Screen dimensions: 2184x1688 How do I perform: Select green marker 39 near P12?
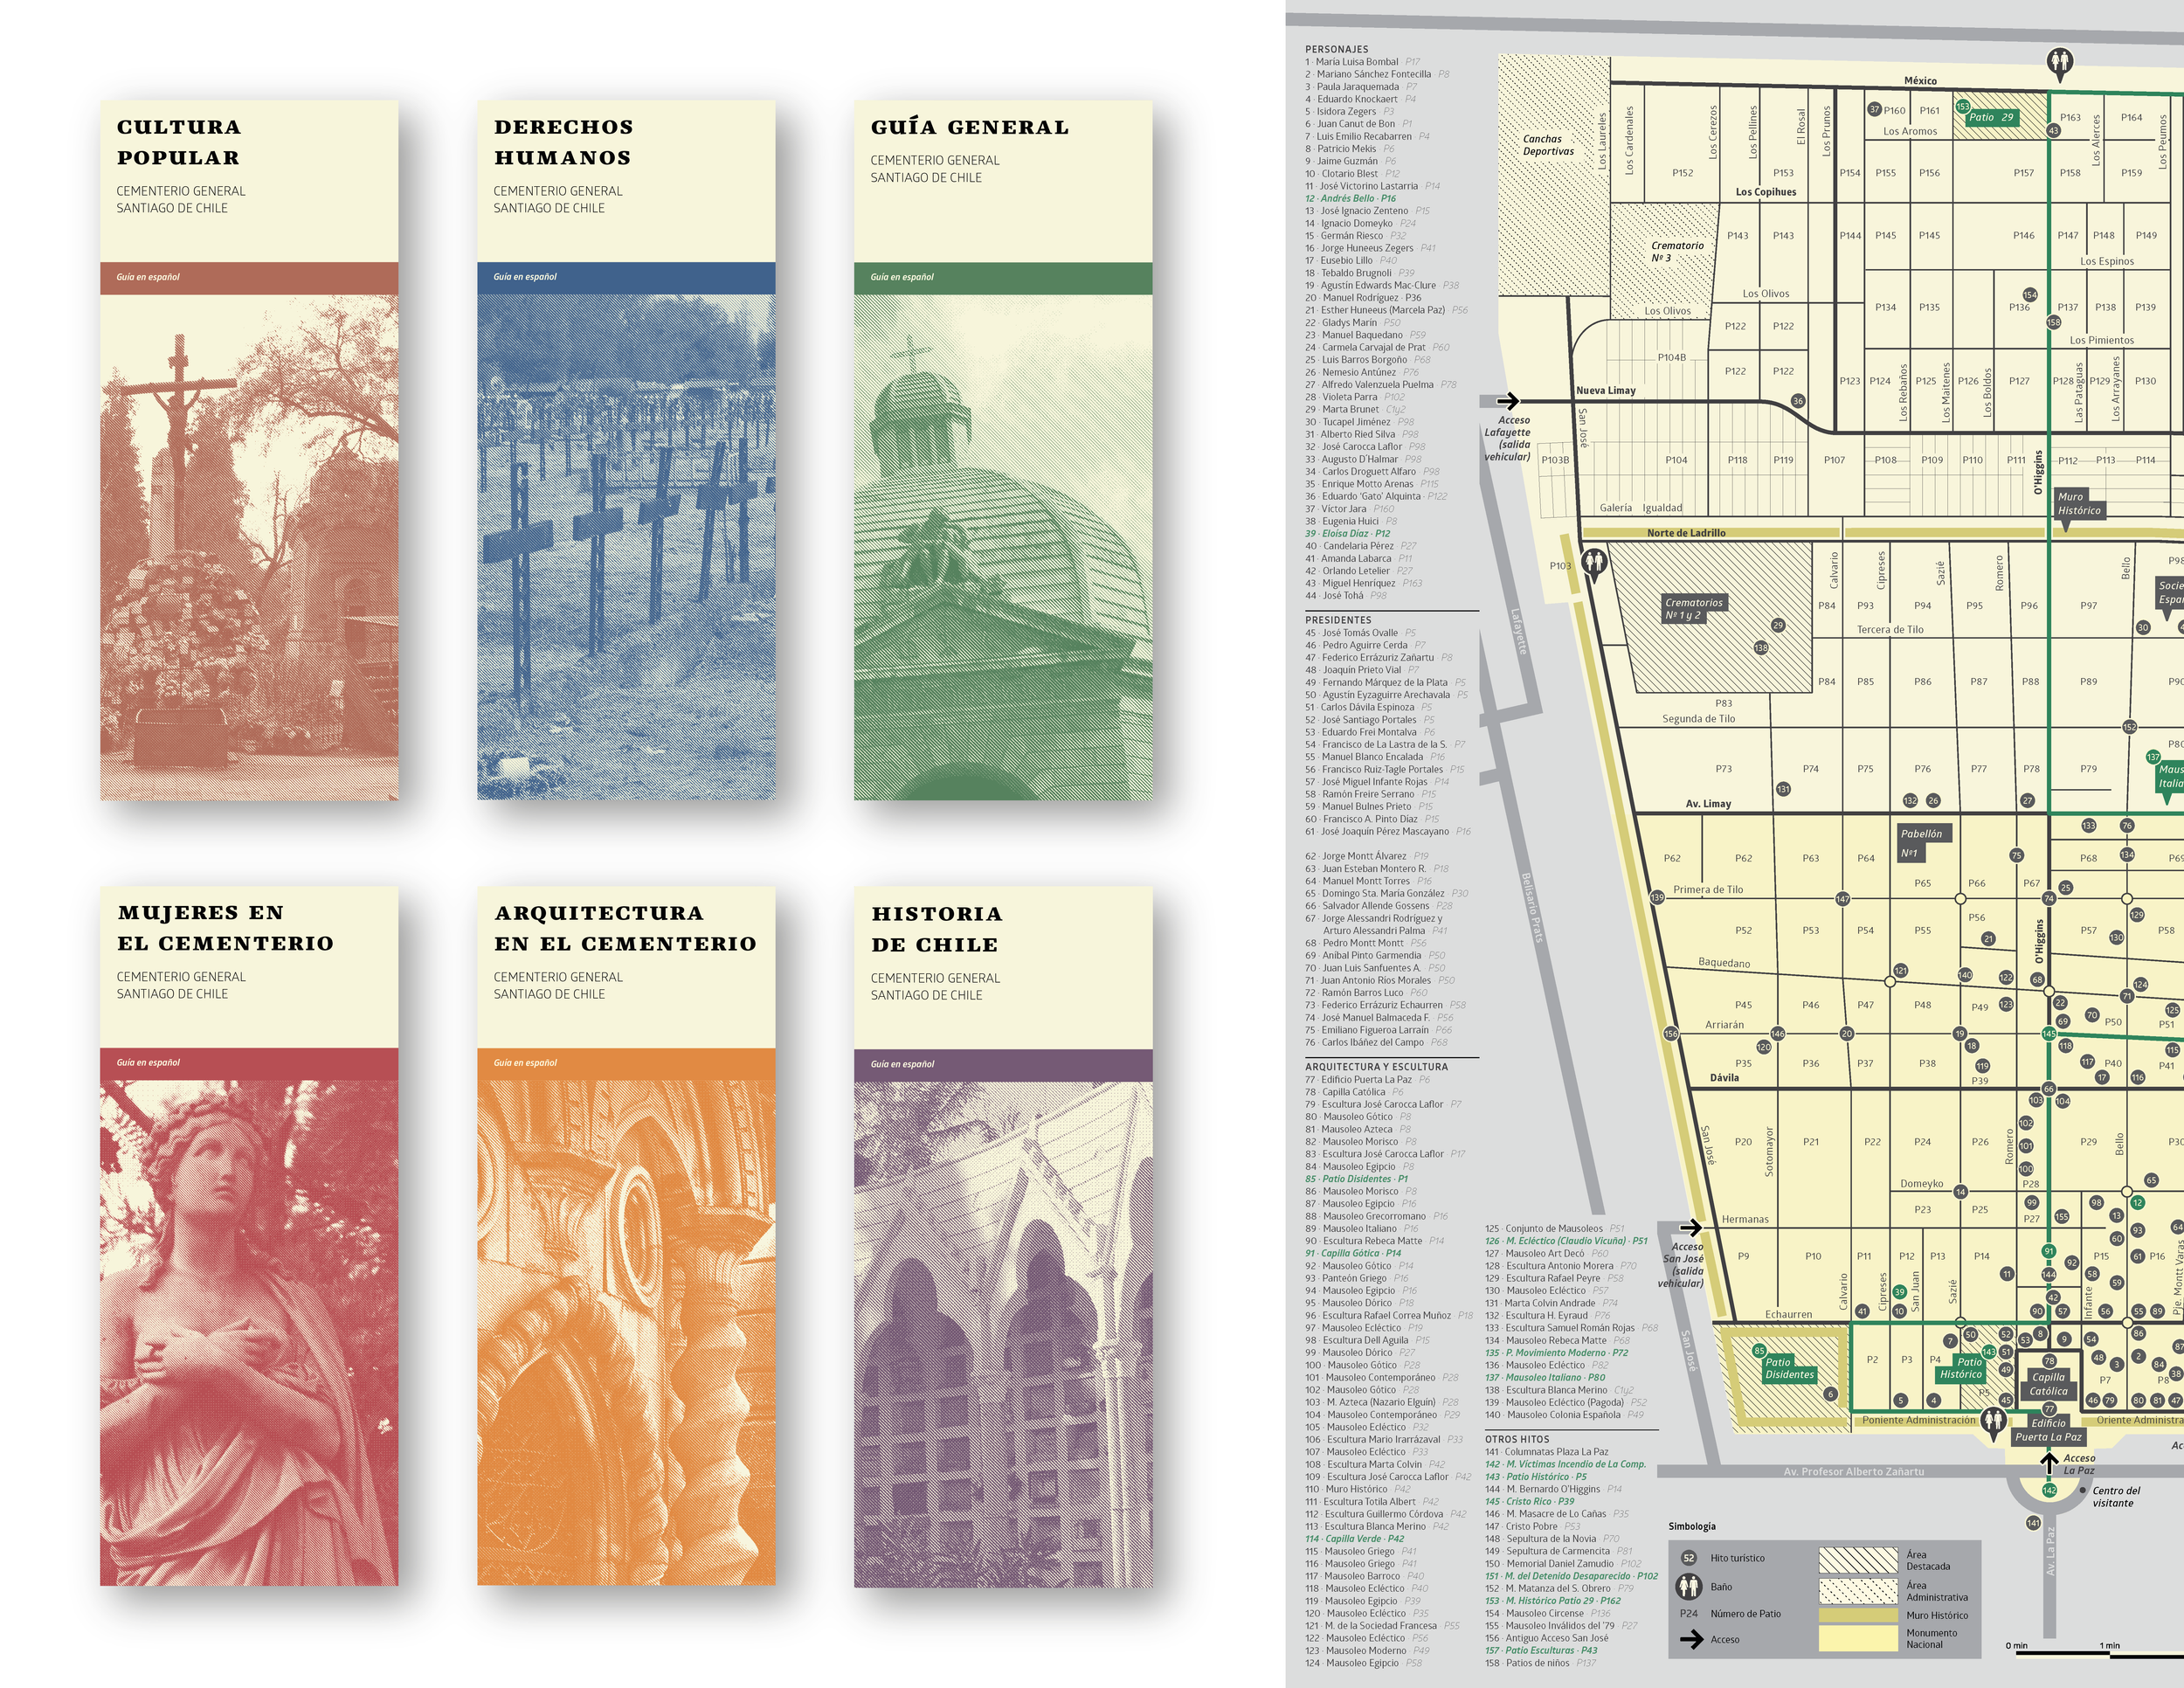(1899, 1292)
